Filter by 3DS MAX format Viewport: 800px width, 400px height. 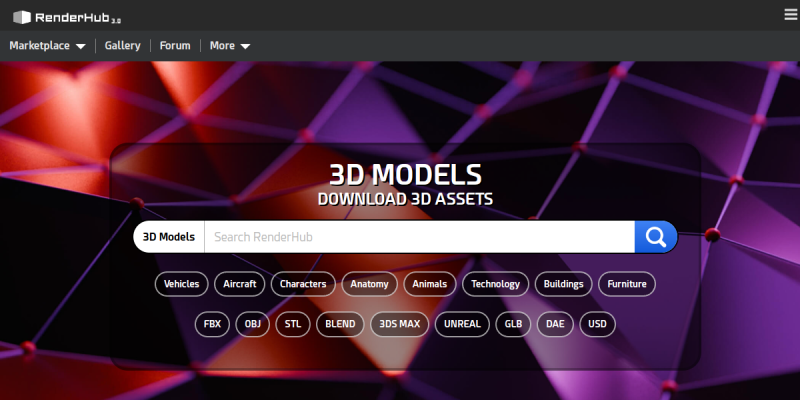pyautogui.click(x=399, y=324)
